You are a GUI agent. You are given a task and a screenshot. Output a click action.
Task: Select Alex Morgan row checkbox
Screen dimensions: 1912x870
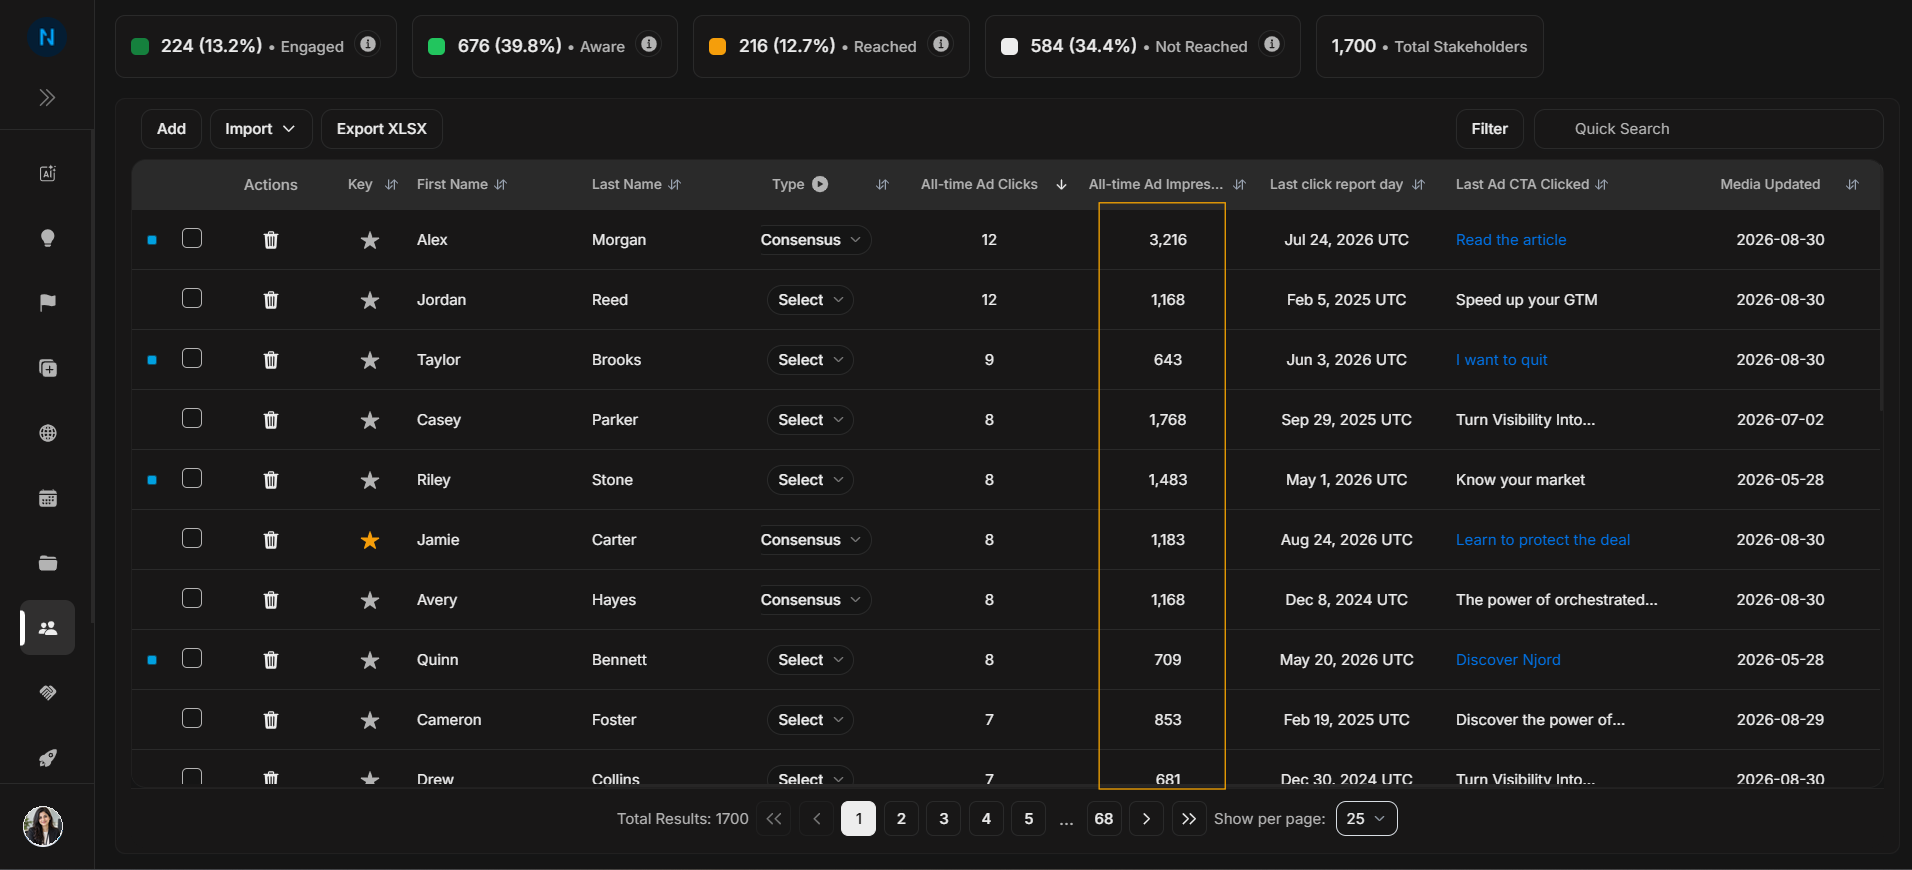point(192,238)
